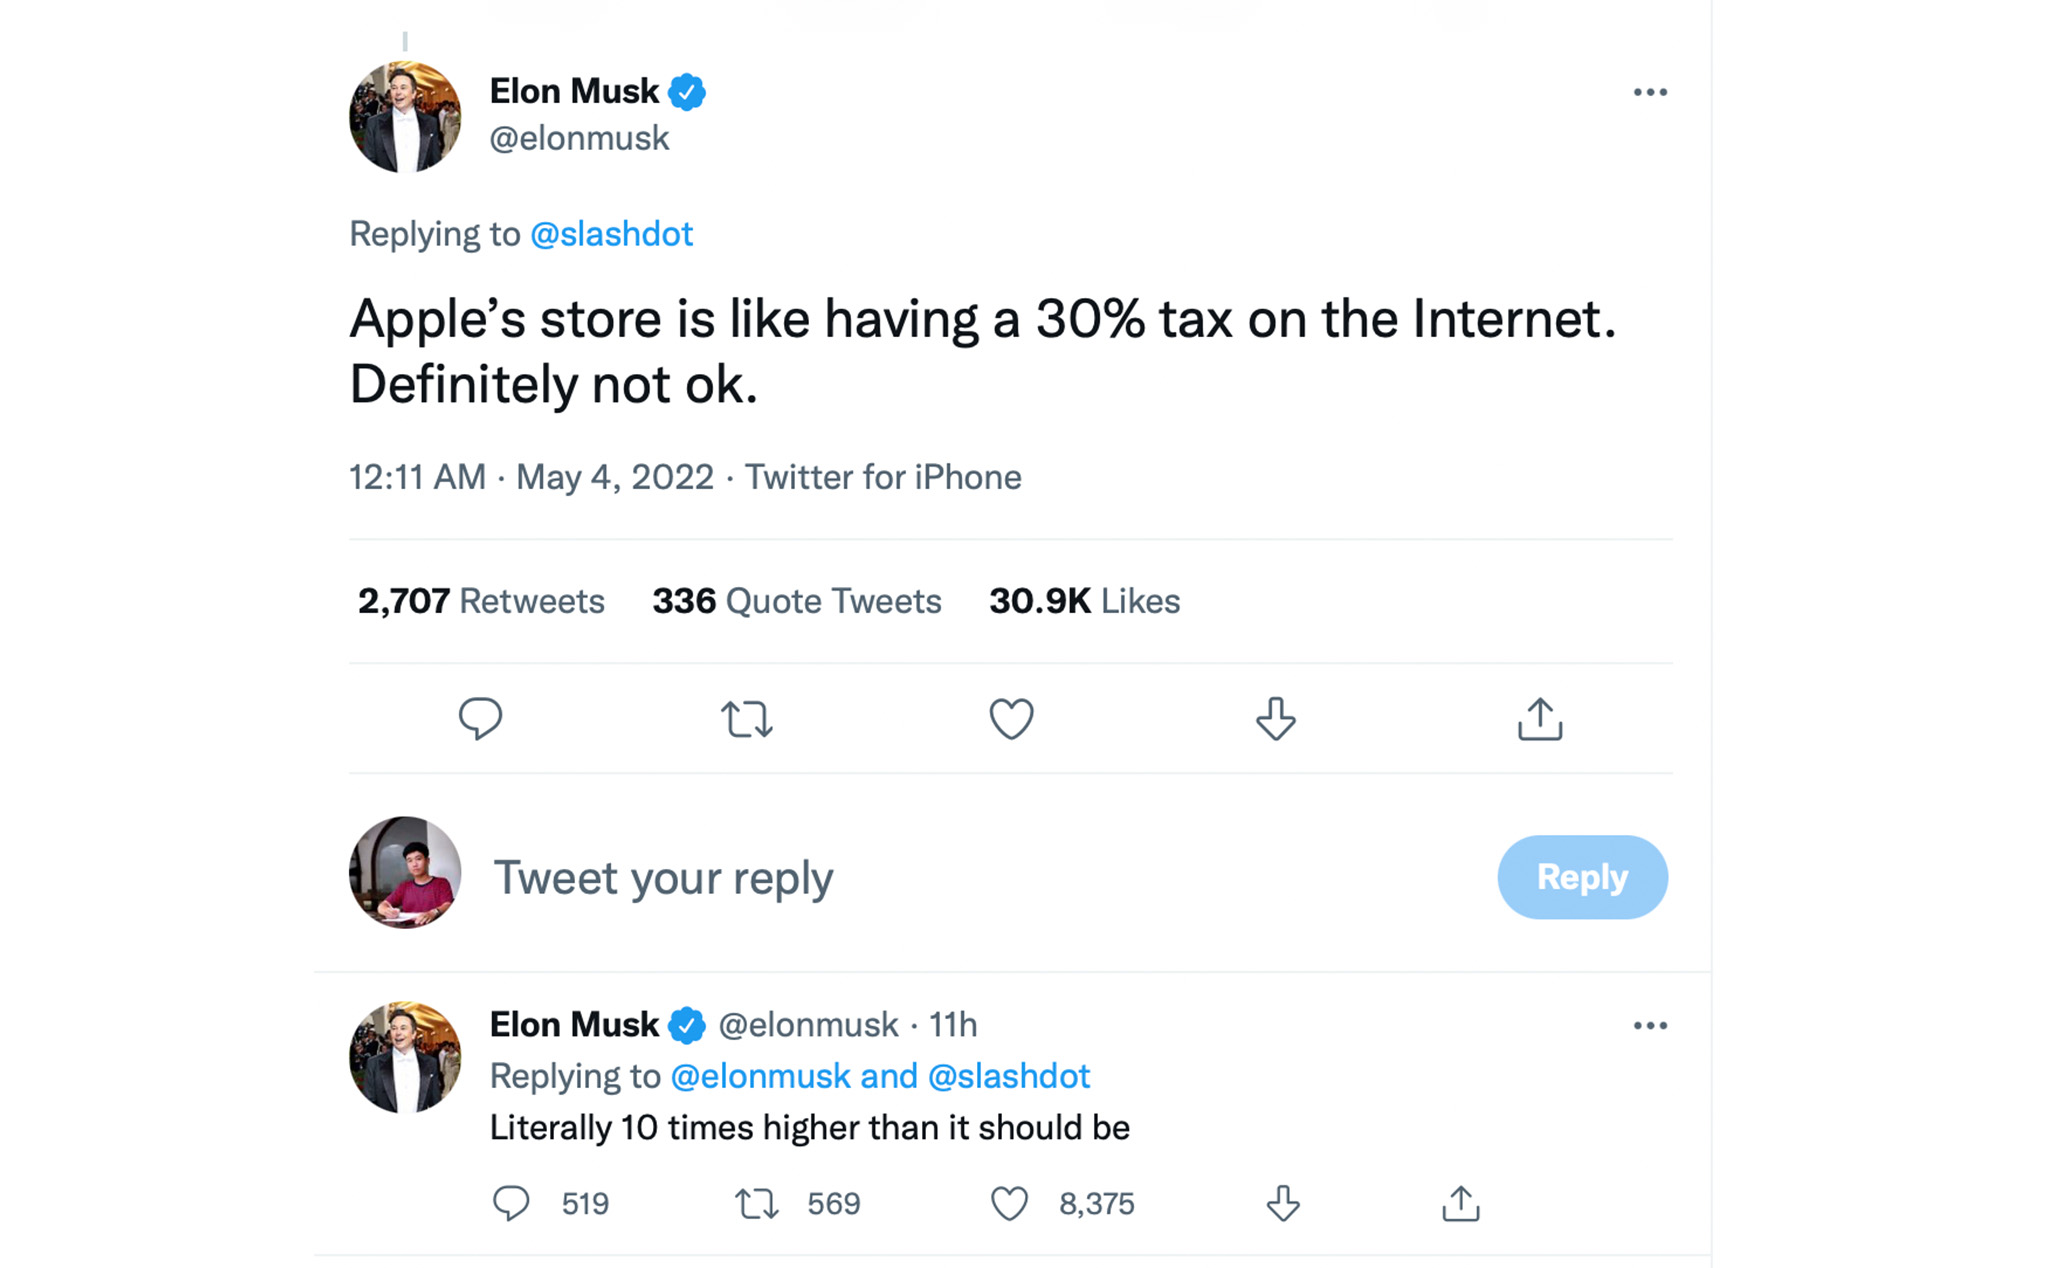
Task: Open the more options menu on the reply tweet
Action: tap(1651, 1024)
